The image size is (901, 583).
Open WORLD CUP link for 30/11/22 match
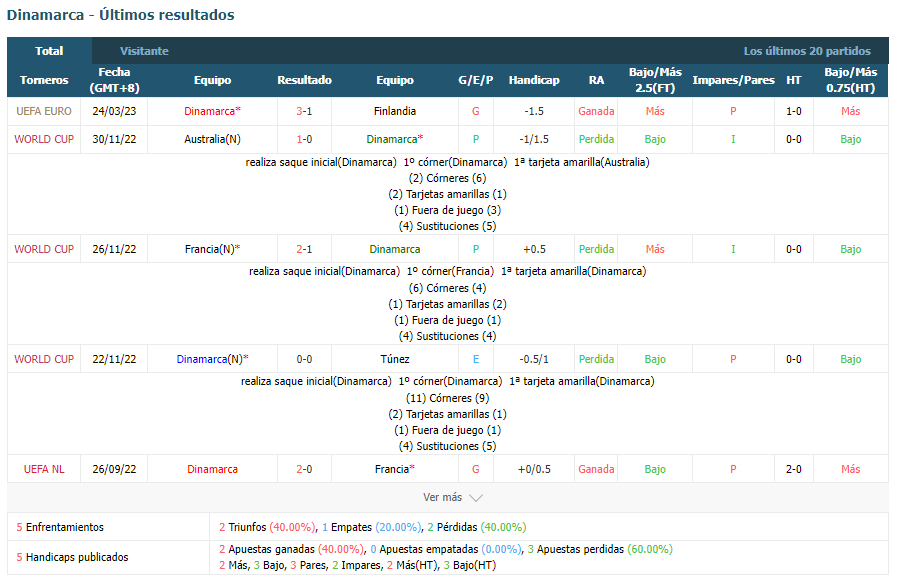coord(44,140)
